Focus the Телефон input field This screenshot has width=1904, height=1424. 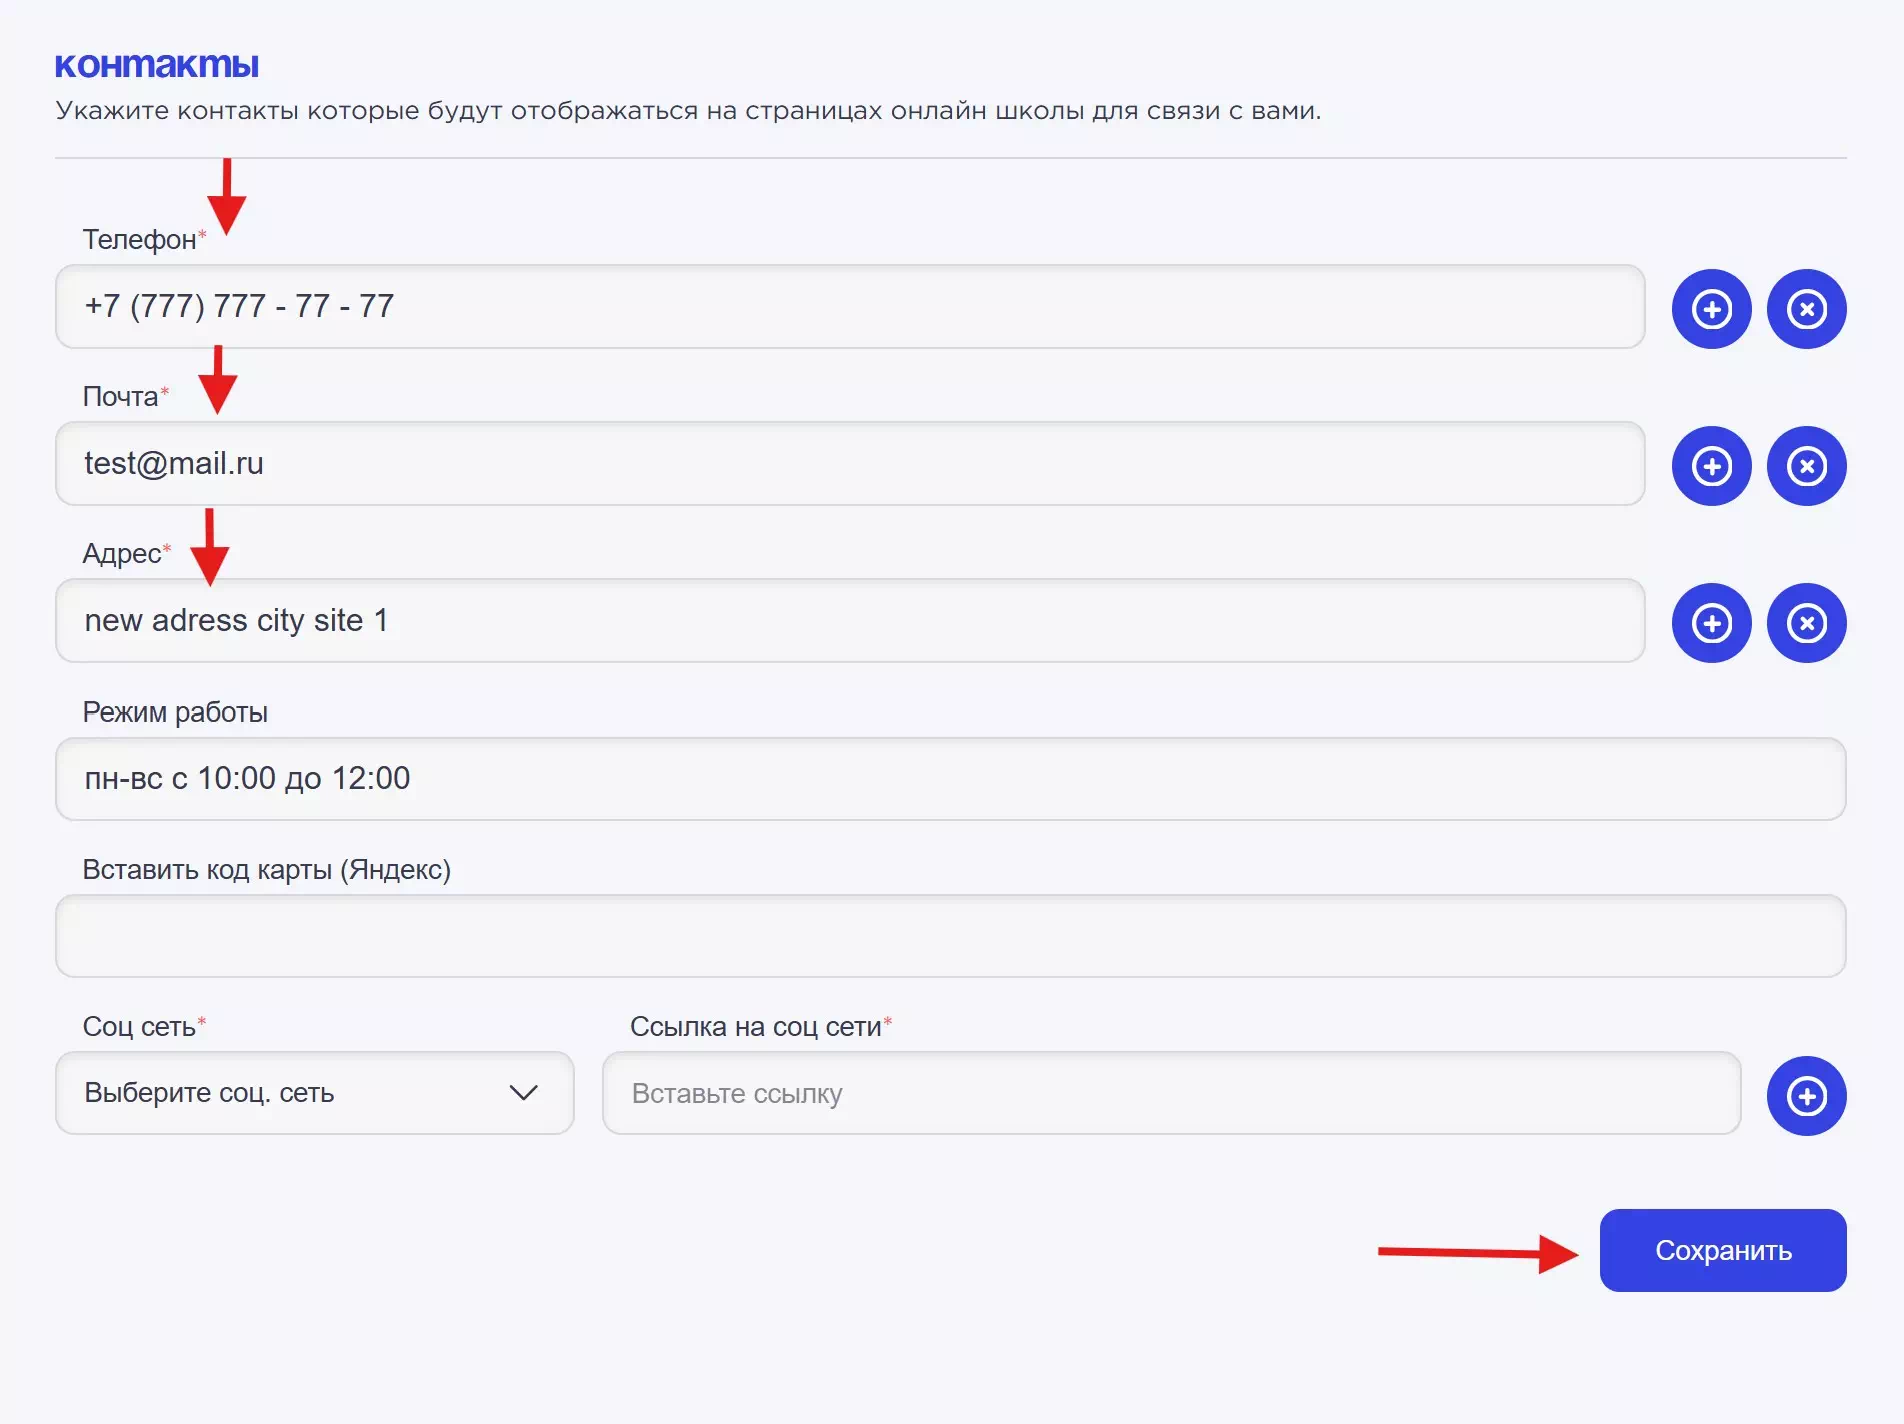click(850, 307)
